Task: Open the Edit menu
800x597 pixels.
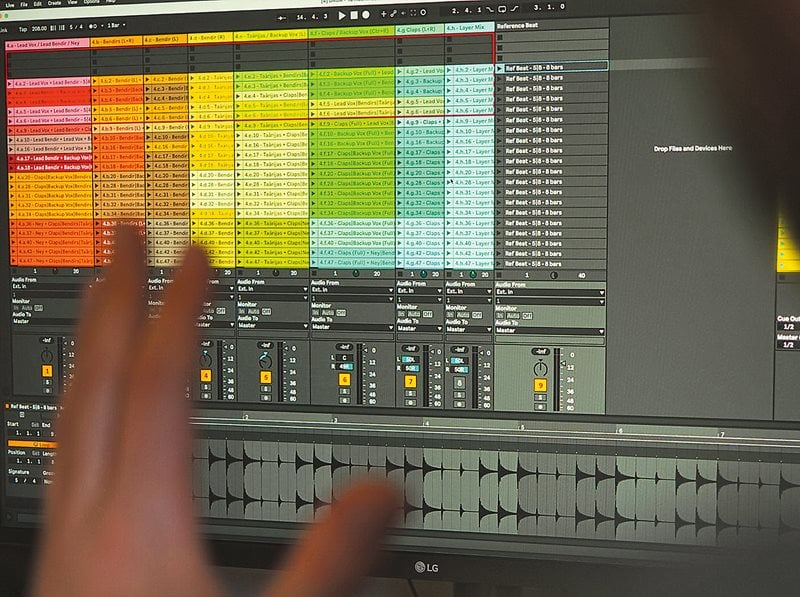Action: [x=38, y=4]
